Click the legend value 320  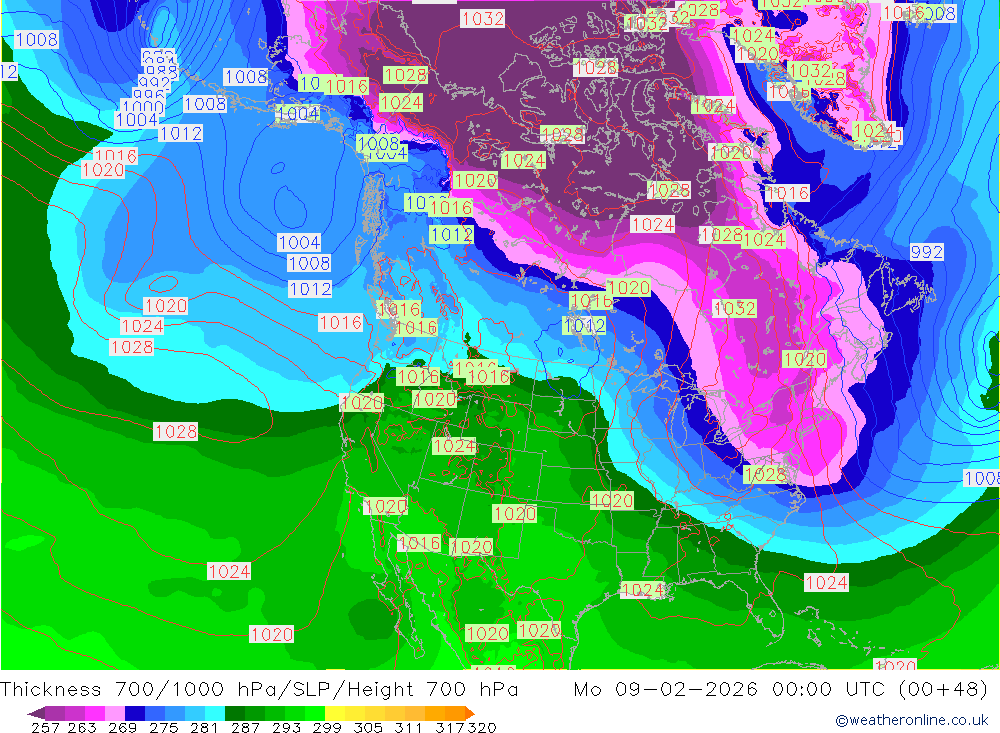tap(482, 727)
